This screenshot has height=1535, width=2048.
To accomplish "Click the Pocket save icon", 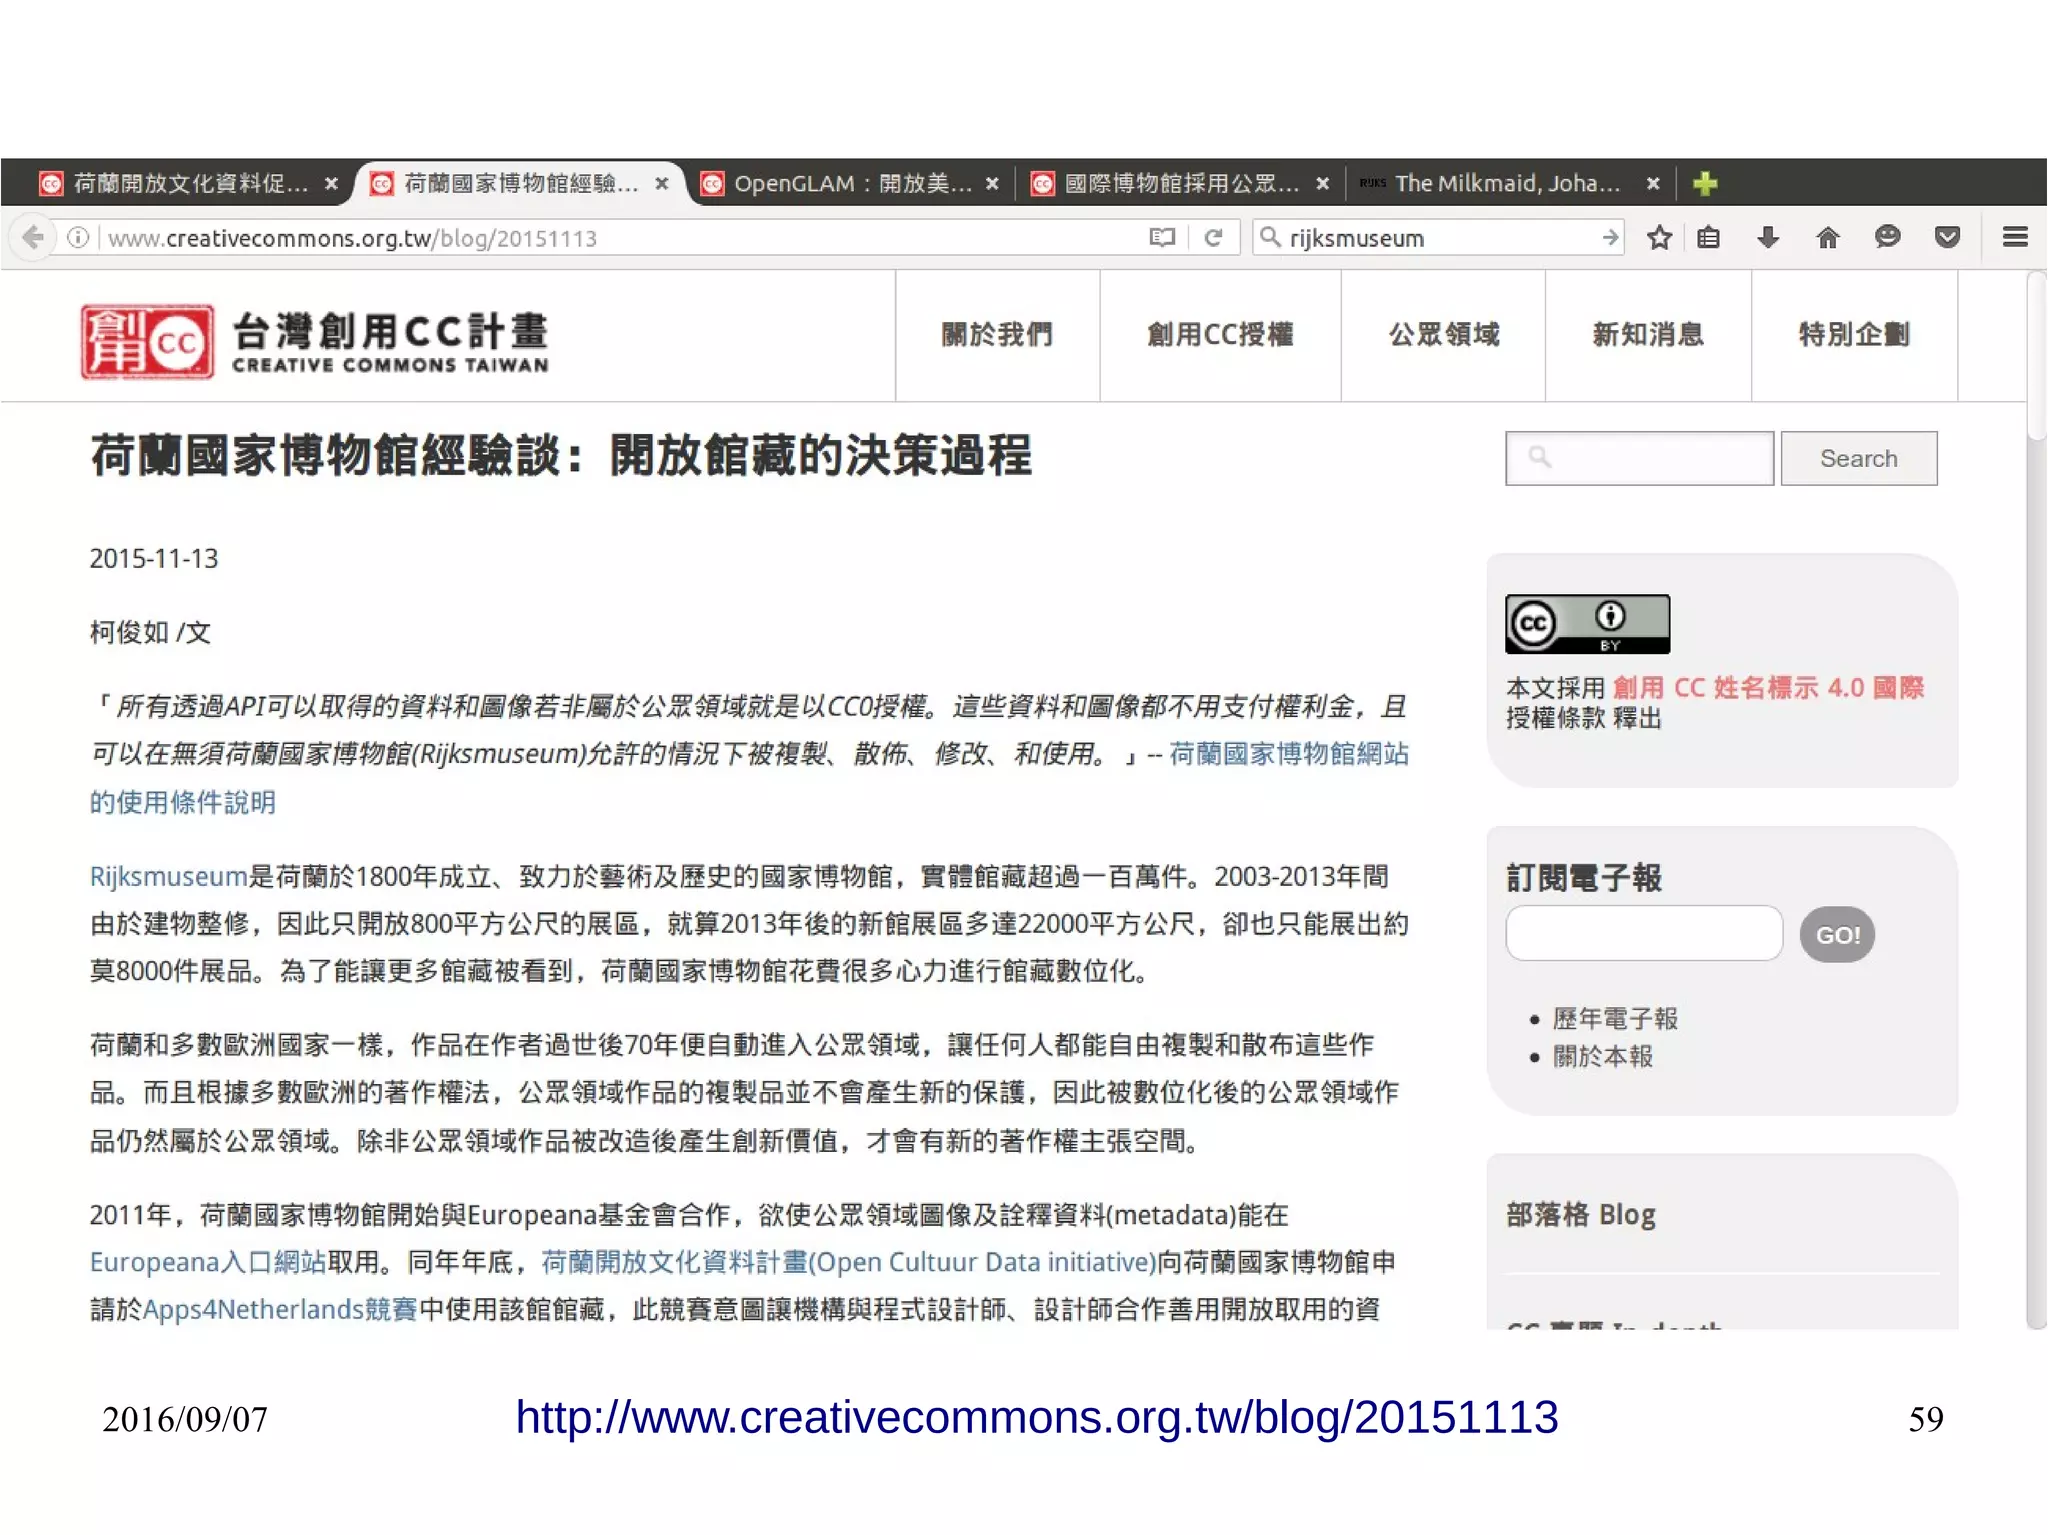I will (1946, 238).
